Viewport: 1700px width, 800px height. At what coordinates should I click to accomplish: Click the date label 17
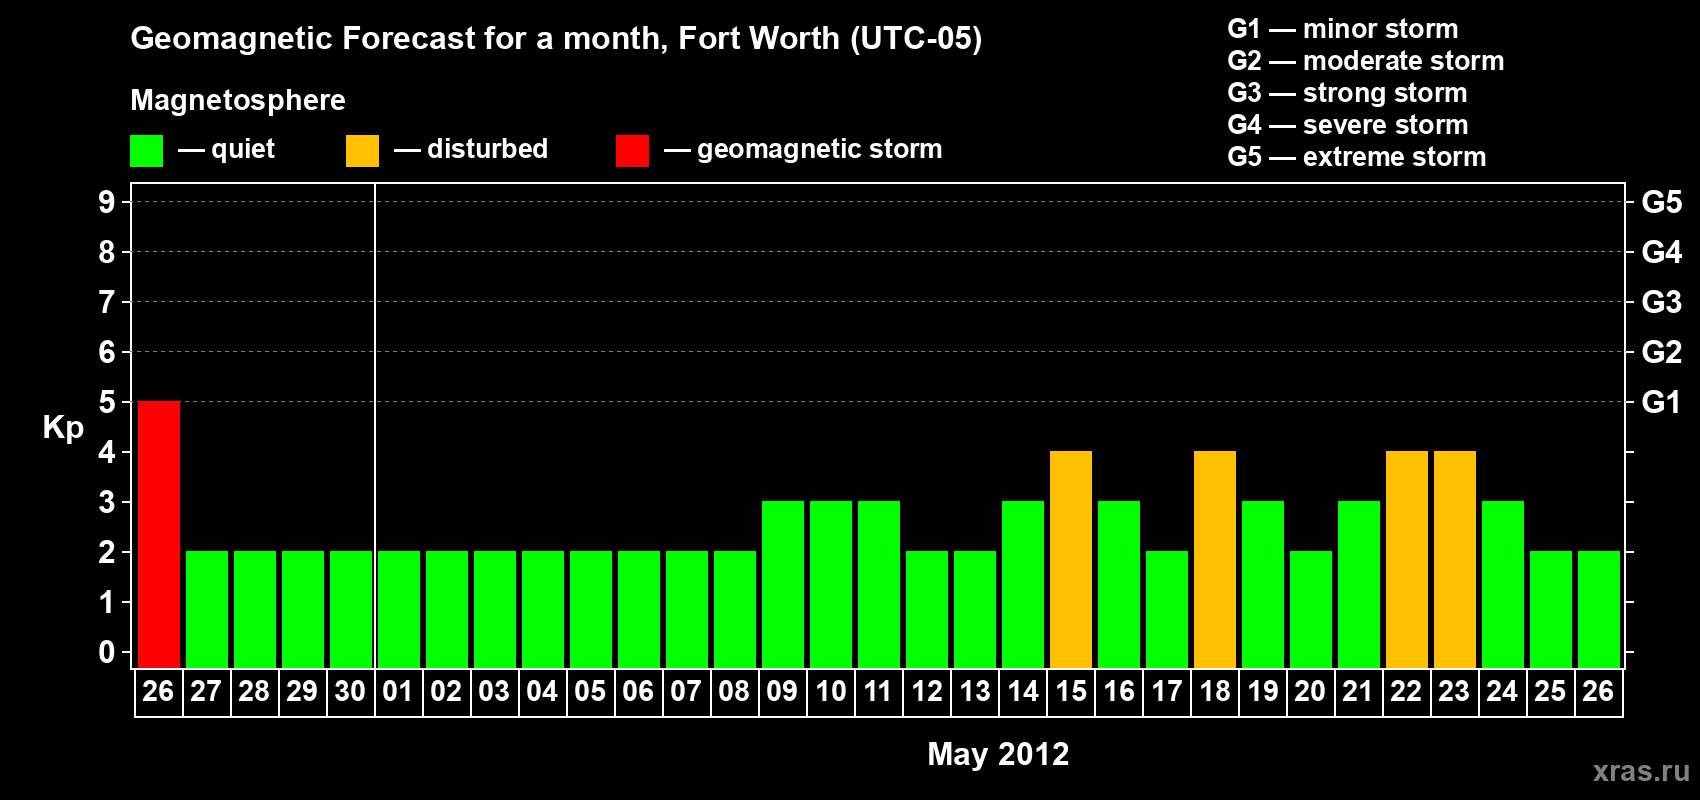pyautogui.click(x=1166, y=691)
